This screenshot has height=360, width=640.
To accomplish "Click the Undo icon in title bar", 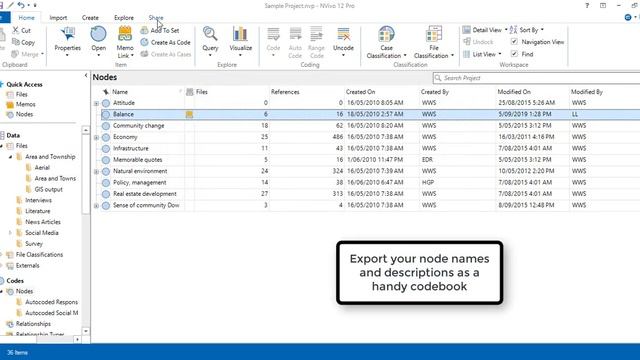I will point(21,5).
